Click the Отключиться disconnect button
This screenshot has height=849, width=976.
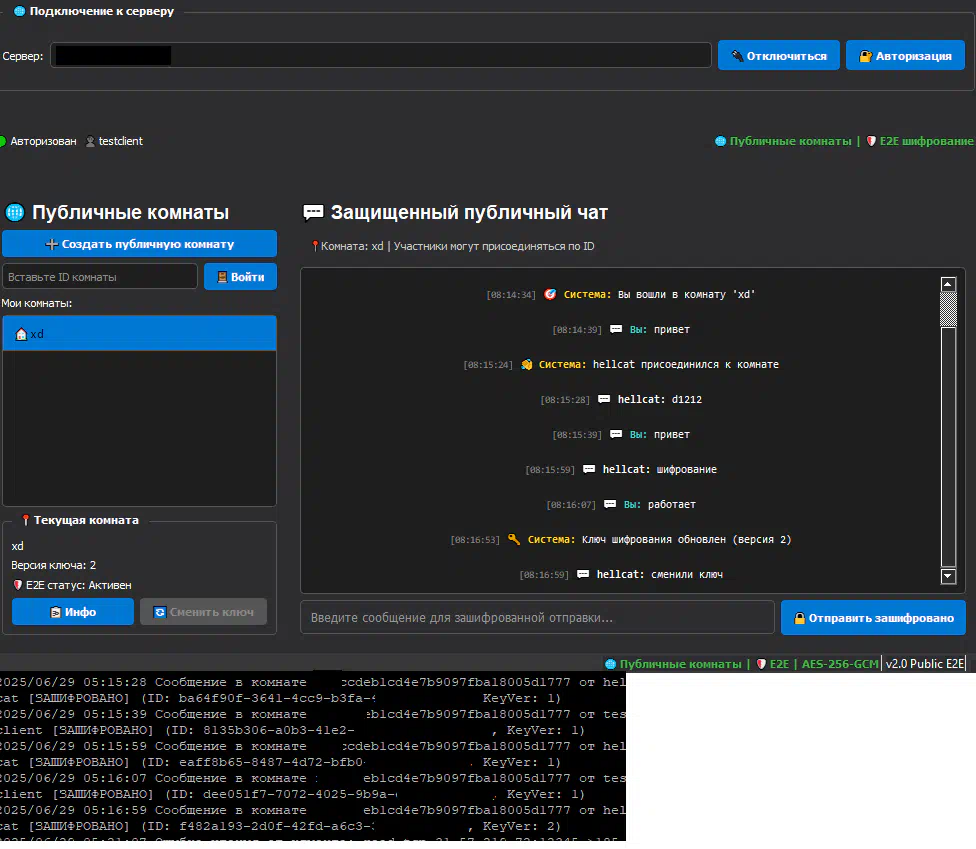tap(778, 55)
